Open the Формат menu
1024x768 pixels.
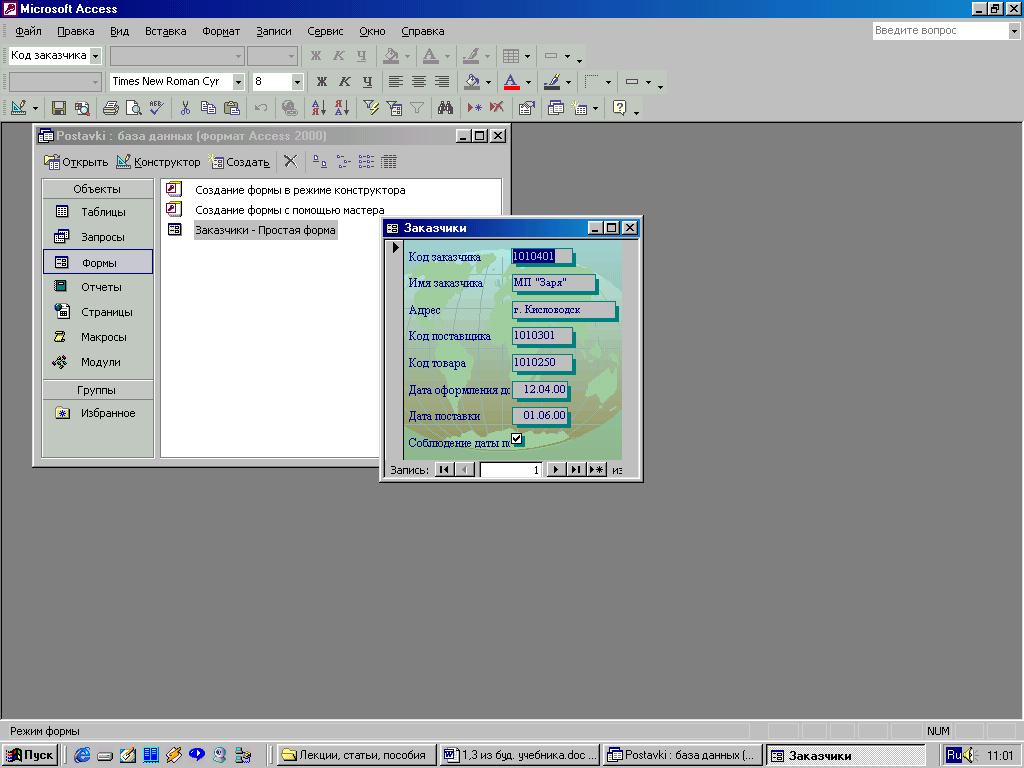(x=221, y=31)
